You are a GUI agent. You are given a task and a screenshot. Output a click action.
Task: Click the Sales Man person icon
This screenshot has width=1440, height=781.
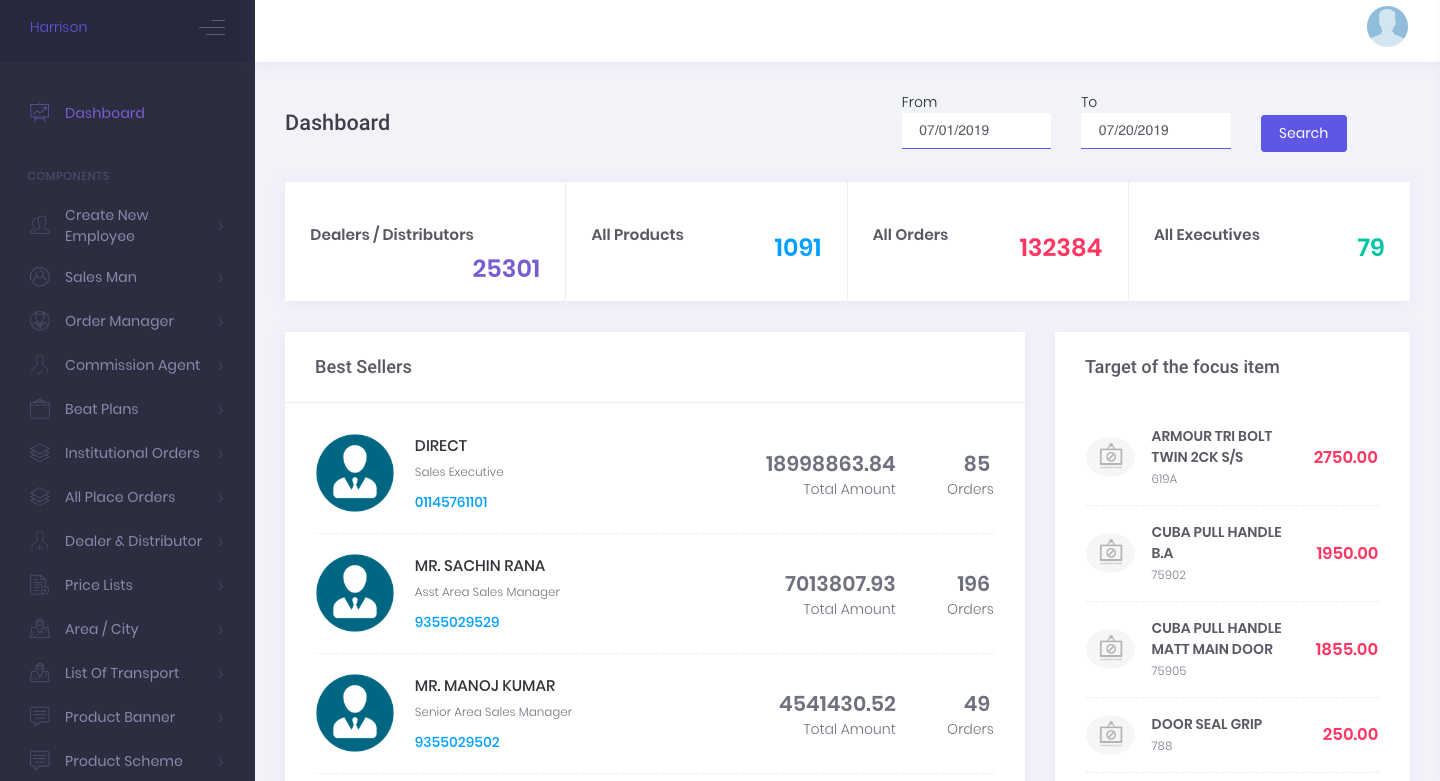[39, 277]
